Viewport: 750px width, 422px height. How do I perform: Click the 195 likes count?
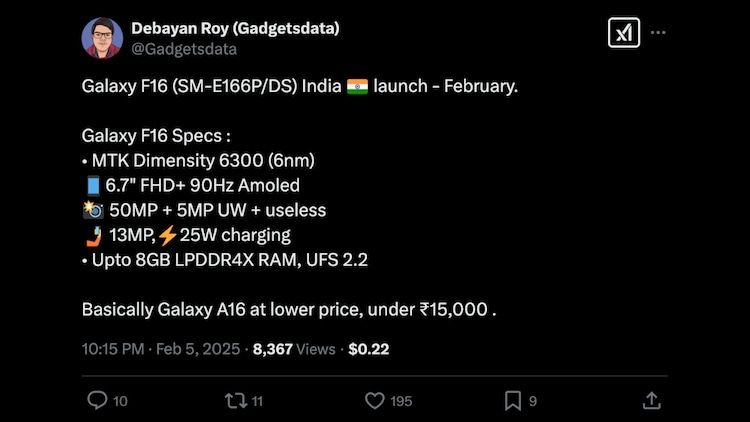click(401, 401)
